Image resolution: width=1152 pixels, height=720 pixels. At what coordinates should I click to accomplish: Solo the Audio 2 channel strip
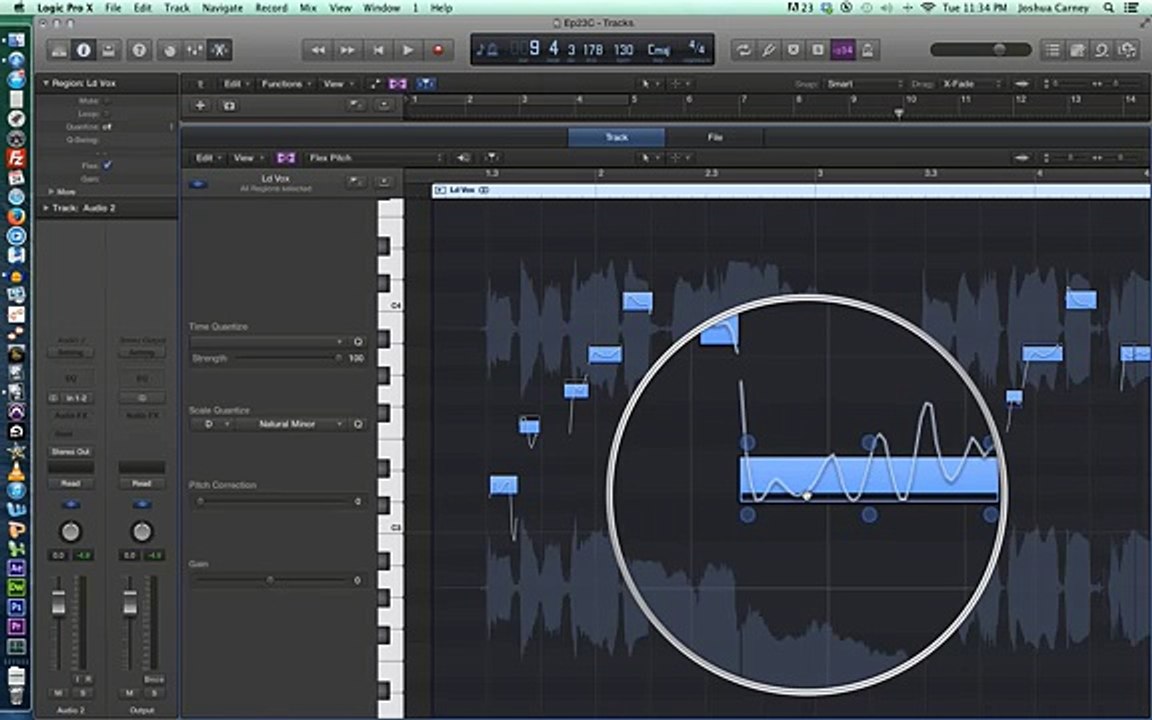(x=83, y=693)
